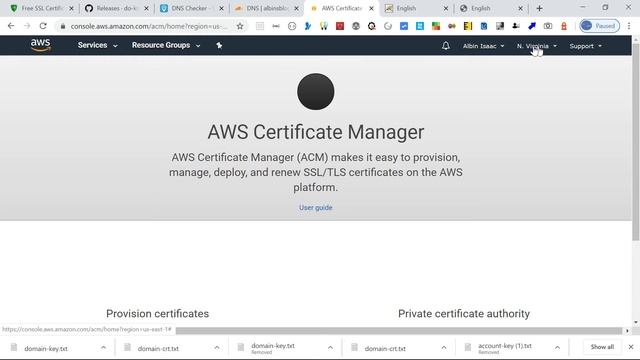Image resolution: width=640 pixels, height=360 pixels.
Task: Close the DNS Checker tab
Action: pyautogui.click(x=221, y=8)
